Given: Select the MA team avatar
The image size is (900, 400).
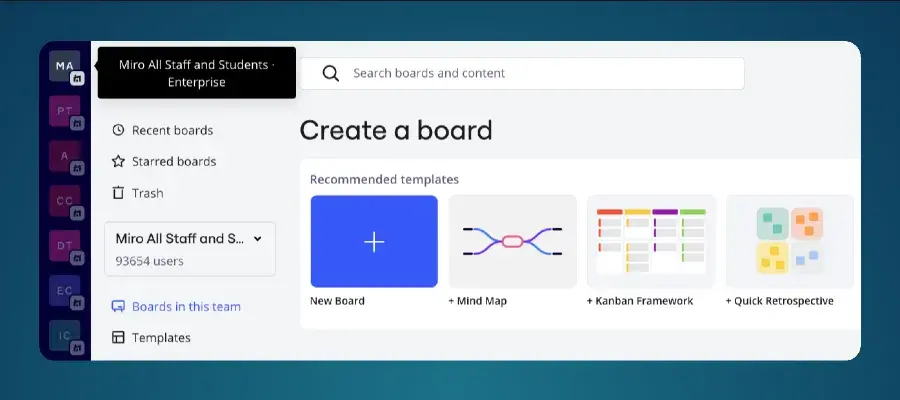Looking at the screenshot, I should pos(64,66).
